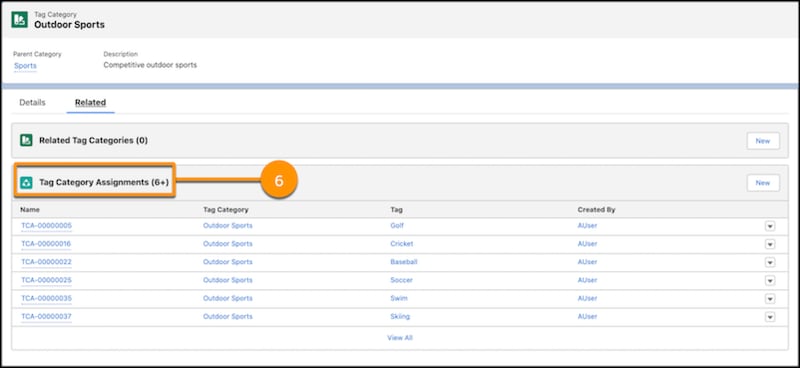
Task: Open row actions dropdown for TCA-00000035
Action: pyautogui.click(x=770, y=299)
